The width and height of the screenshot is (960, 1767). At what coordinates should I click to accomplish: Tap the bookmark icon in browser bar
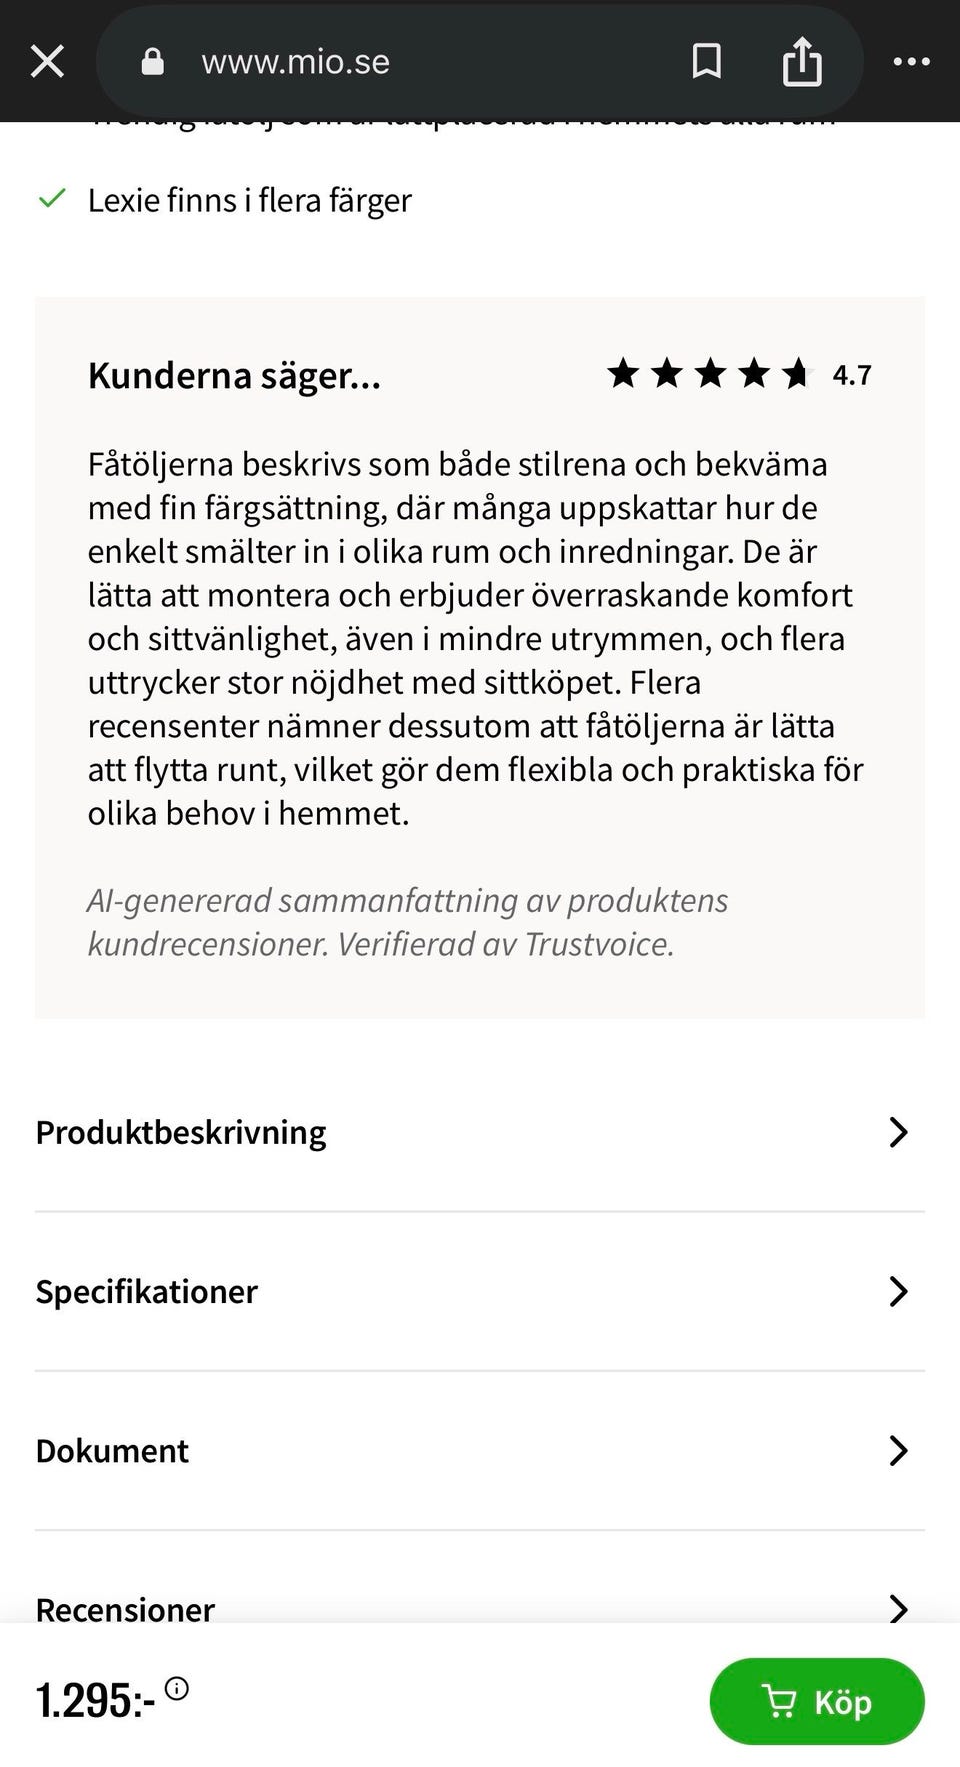(x=706, y=62)
